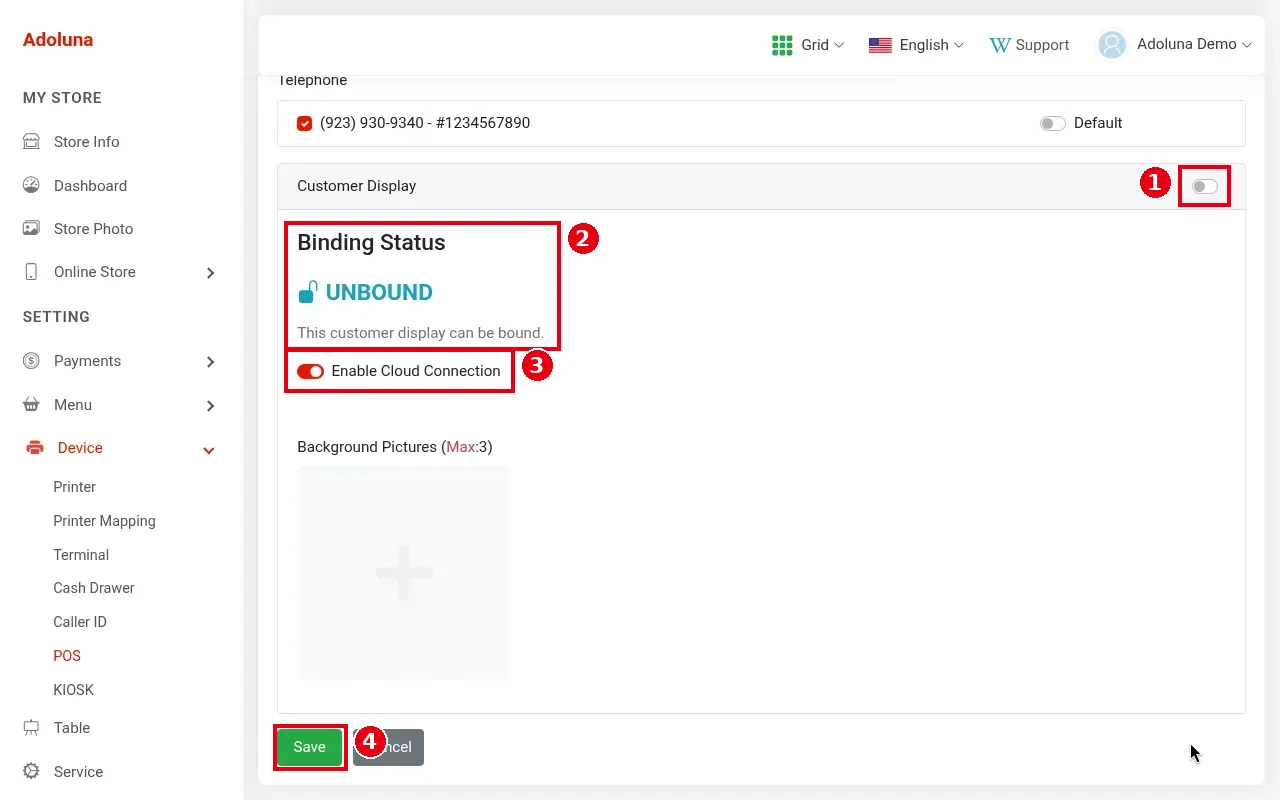Viewport: 1280px width, 800px height.
Task: Click the Dashboard gauge icon
Action: click(31, 185)
